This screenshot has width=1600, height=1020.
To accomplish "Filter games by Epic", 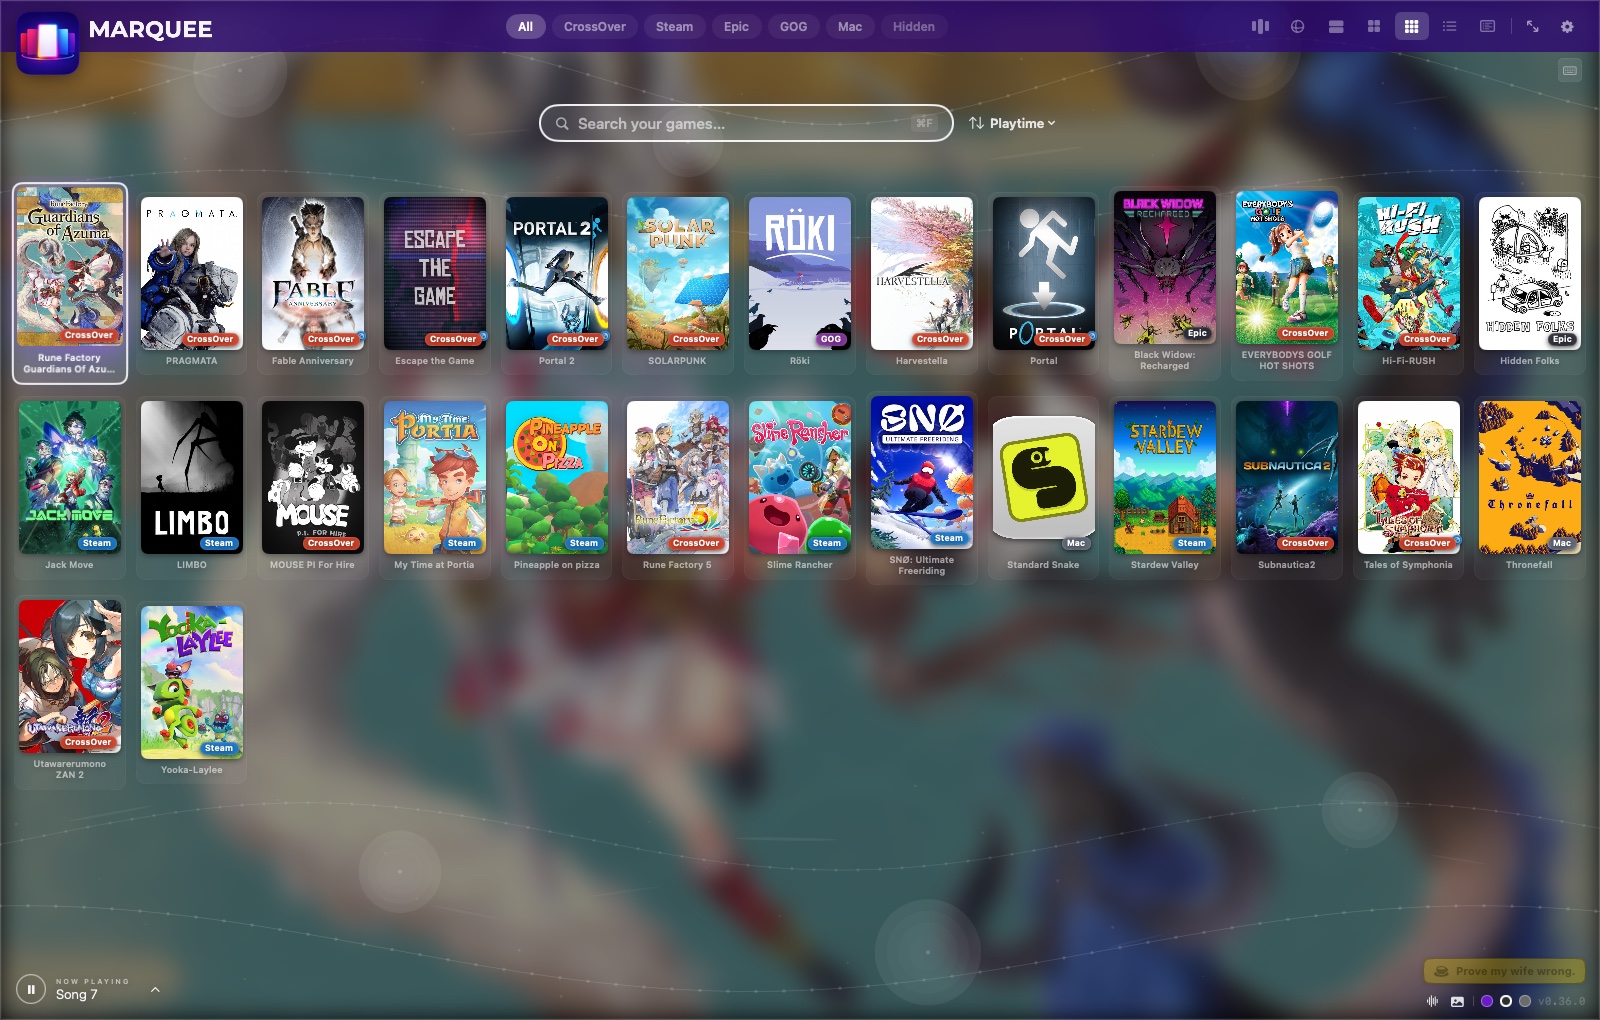I will pyautogui.click(x=737, y=27).
